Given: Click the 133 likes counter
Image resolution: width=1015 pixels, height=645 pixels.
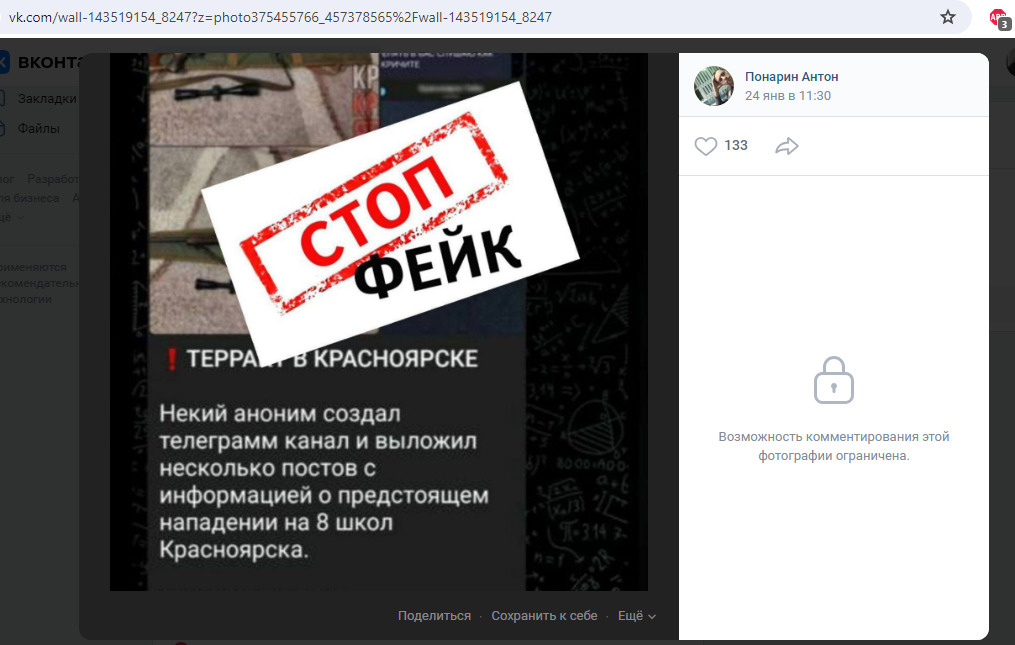Looking at the screenshot, I should (x=736, y=146).
